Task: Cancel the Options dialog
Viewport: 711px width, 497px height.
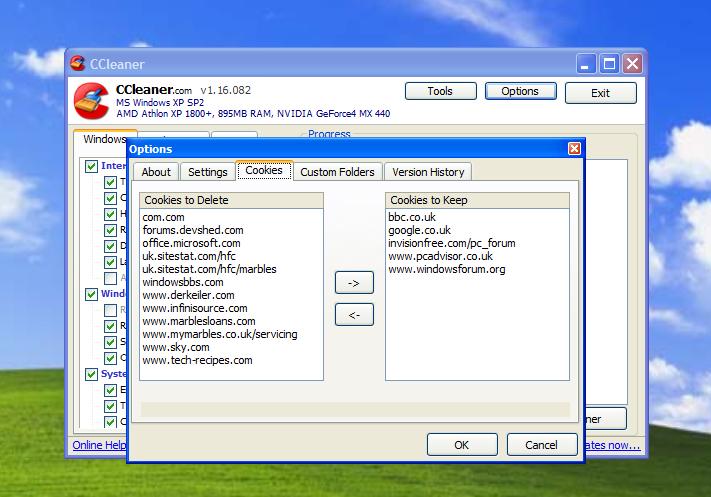Action: 542,444
